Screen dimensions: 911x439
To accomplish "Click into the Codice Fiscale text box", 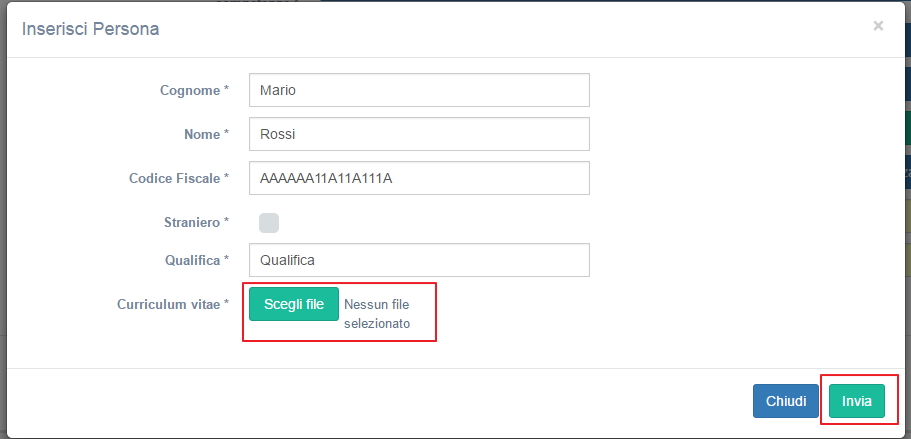I will (419, 178).
